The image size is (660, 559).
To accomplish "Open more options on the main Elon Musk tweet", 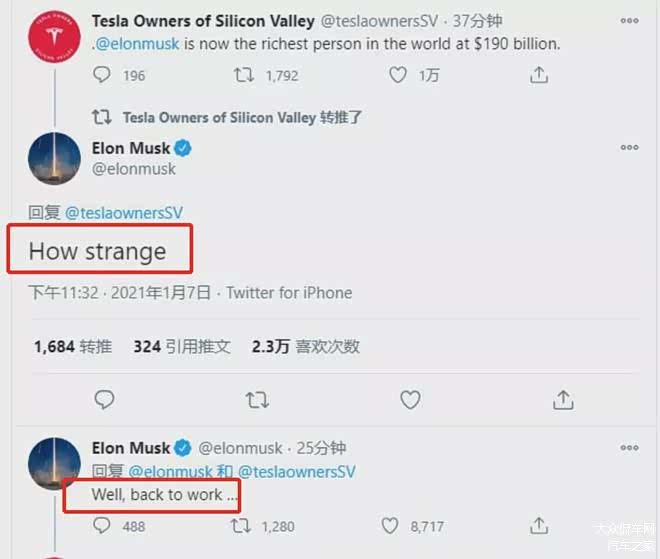I will [x=629, y=148].
